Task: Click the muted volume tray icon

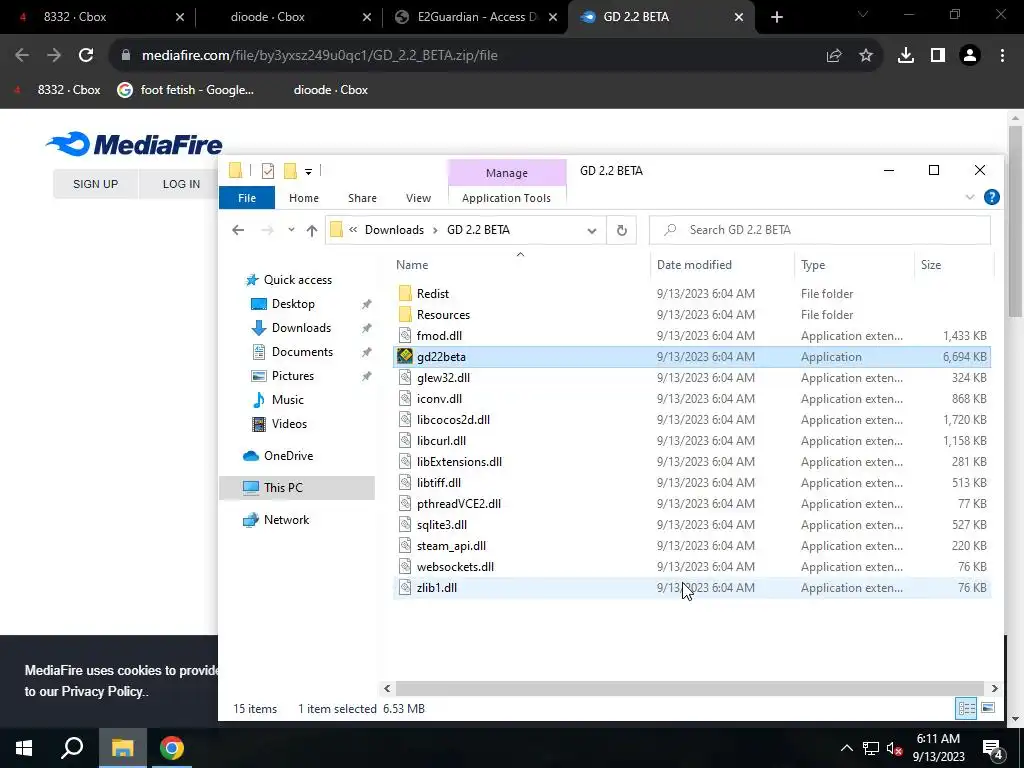Action: pyautogui.click(x=895, y=748)
